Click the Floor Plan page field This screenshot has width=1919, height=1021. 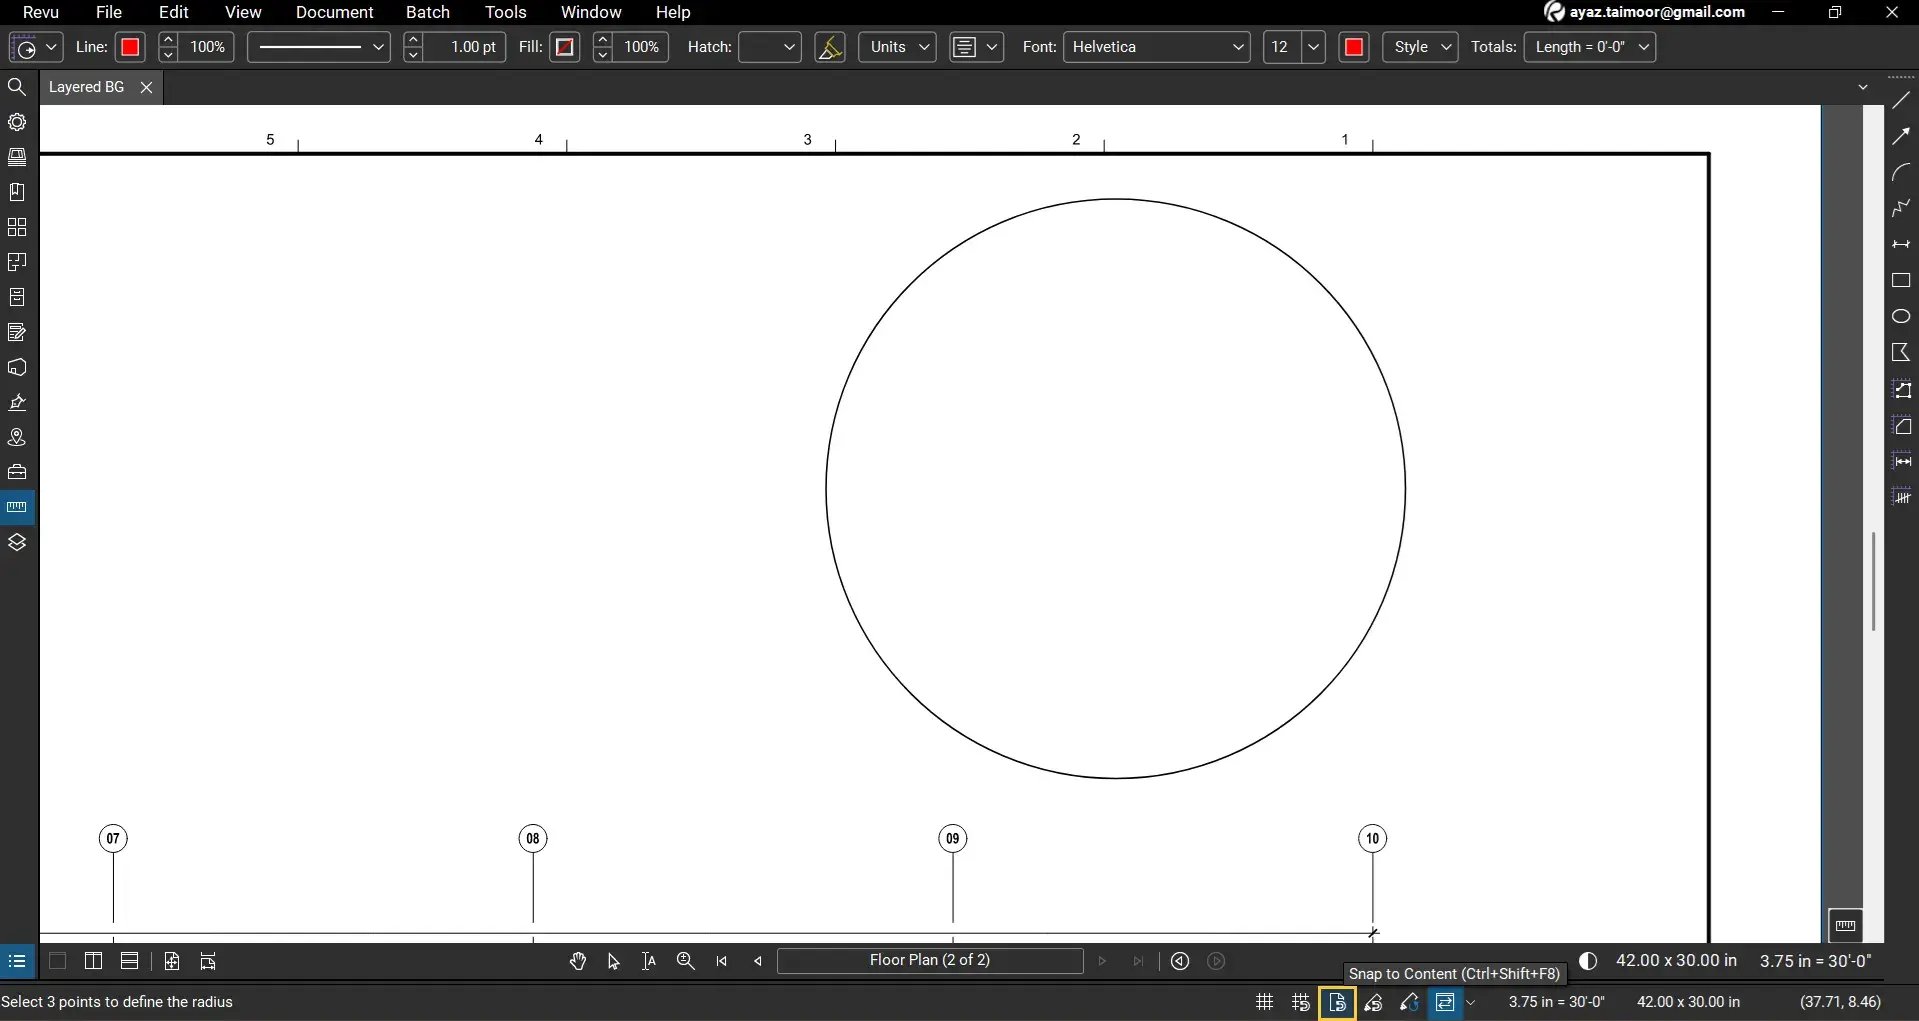[x=931, y=961]
